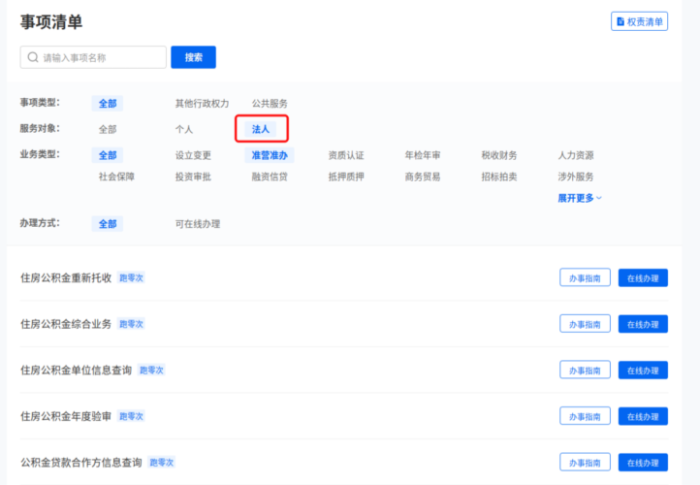700x485 pixels.
Task: Open the 住房公积金综合业务 item title
Action: [66, 324]
